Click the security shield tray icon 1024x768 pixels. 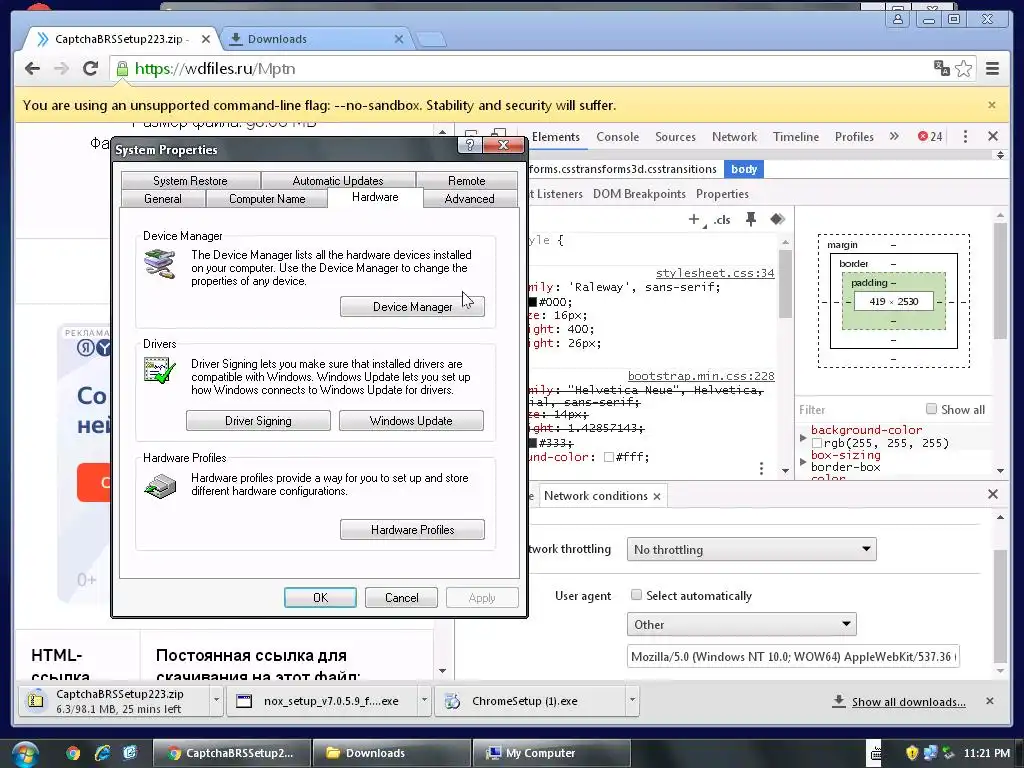click(912, 753)
